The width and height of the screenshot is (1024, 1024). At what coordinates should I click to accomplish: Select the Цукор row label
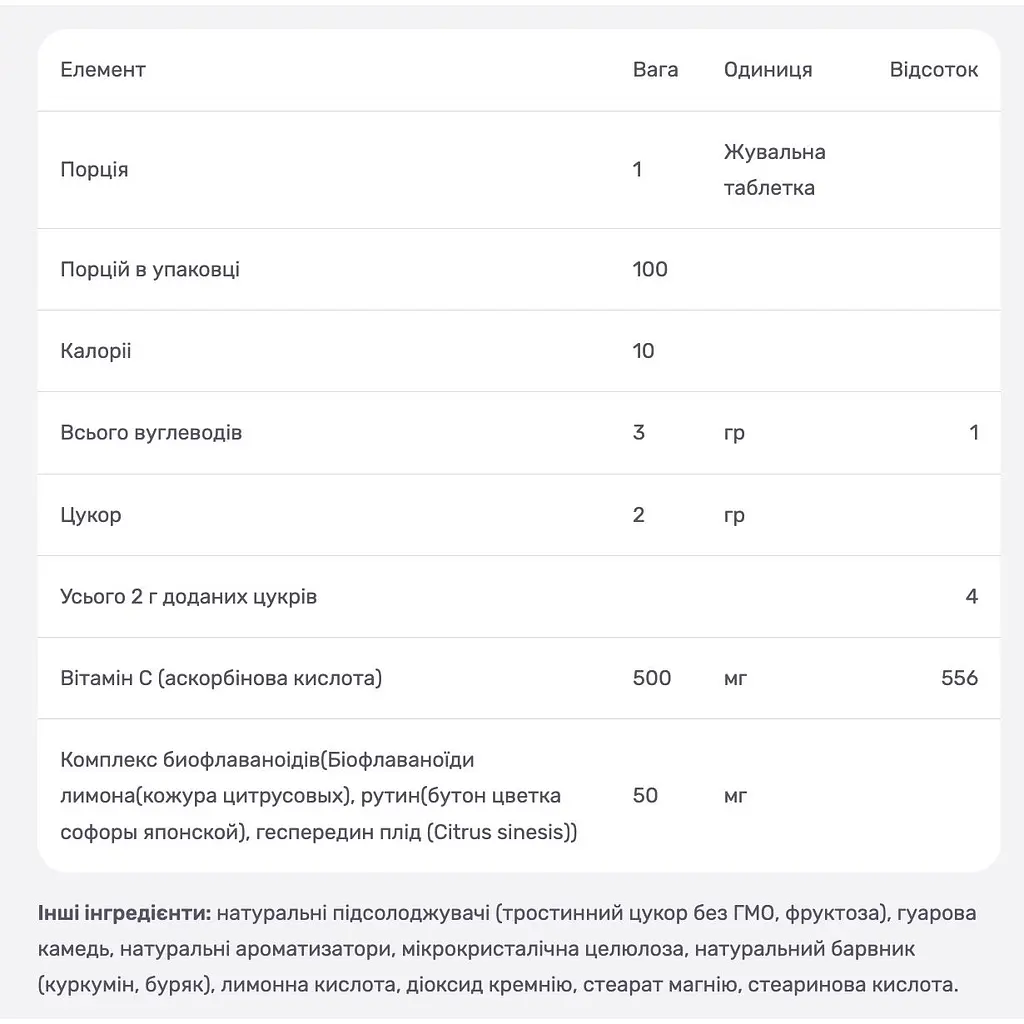coord(91,515)
